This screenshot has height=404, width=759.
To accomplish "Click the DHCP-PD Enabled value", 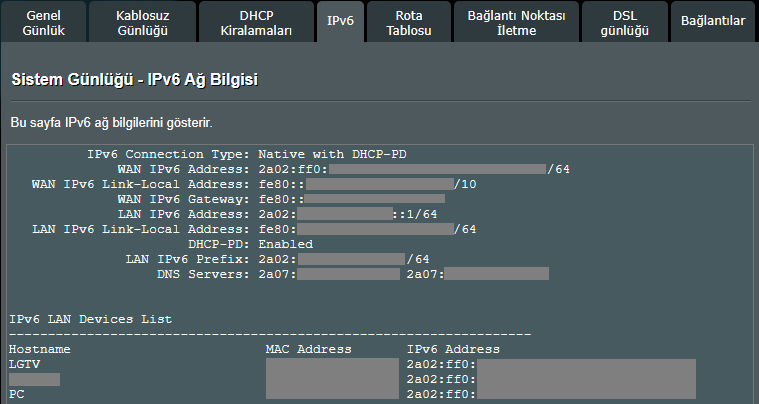I will coord(285,244).
